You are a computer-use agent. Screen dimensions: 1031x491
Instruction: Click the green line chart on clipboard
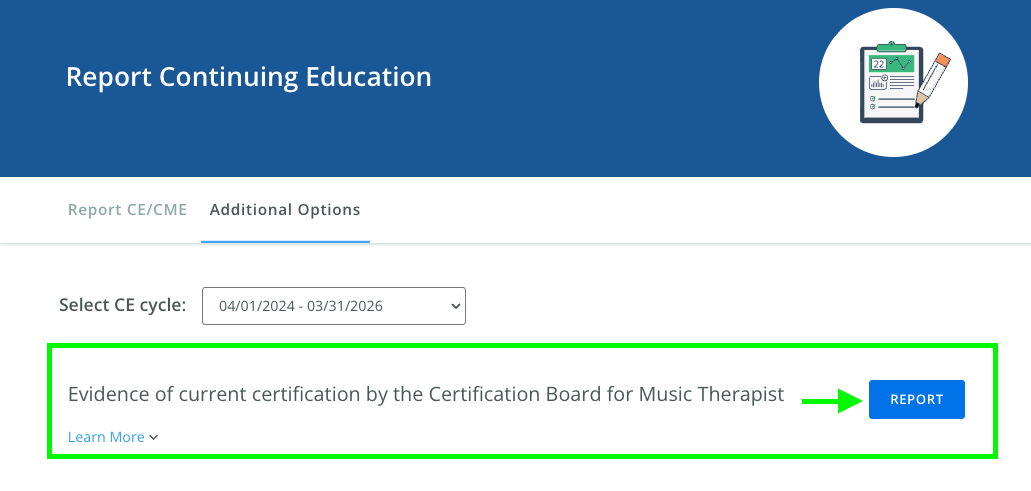coord(902,64)
